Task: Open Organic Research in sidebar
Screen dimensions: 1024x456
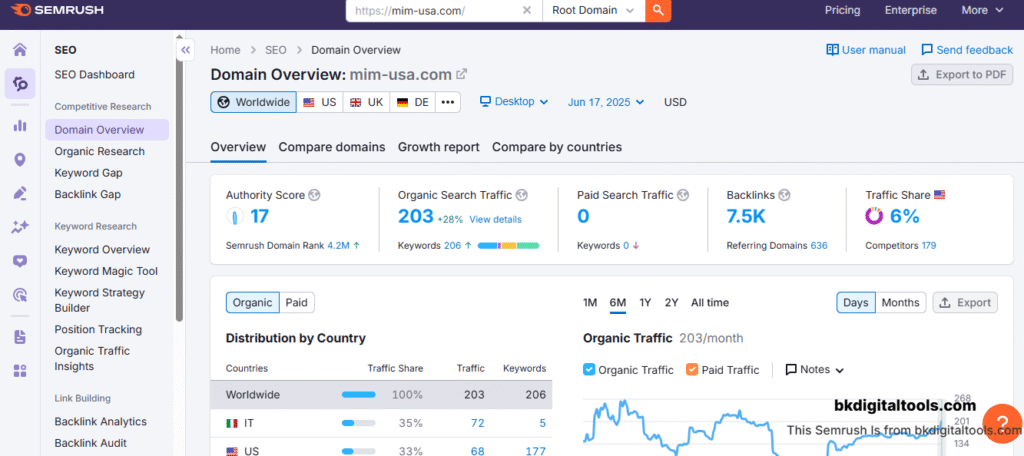Action: (100, 152)
